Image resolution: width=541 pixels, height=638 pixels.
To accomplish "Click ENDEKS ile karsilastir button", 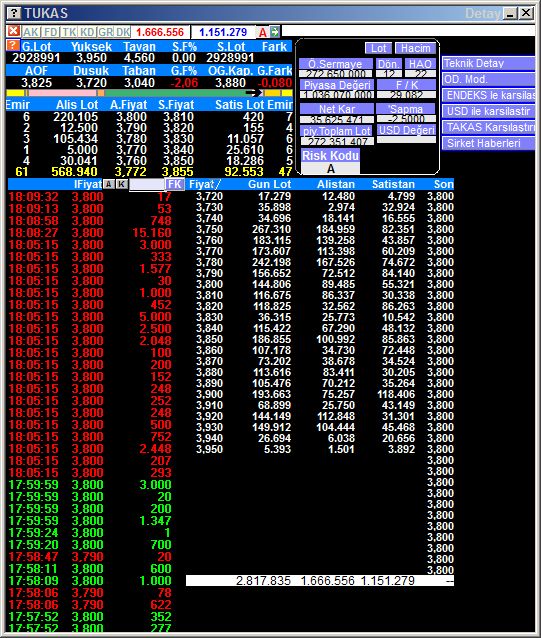I will (x=488, y=95).
